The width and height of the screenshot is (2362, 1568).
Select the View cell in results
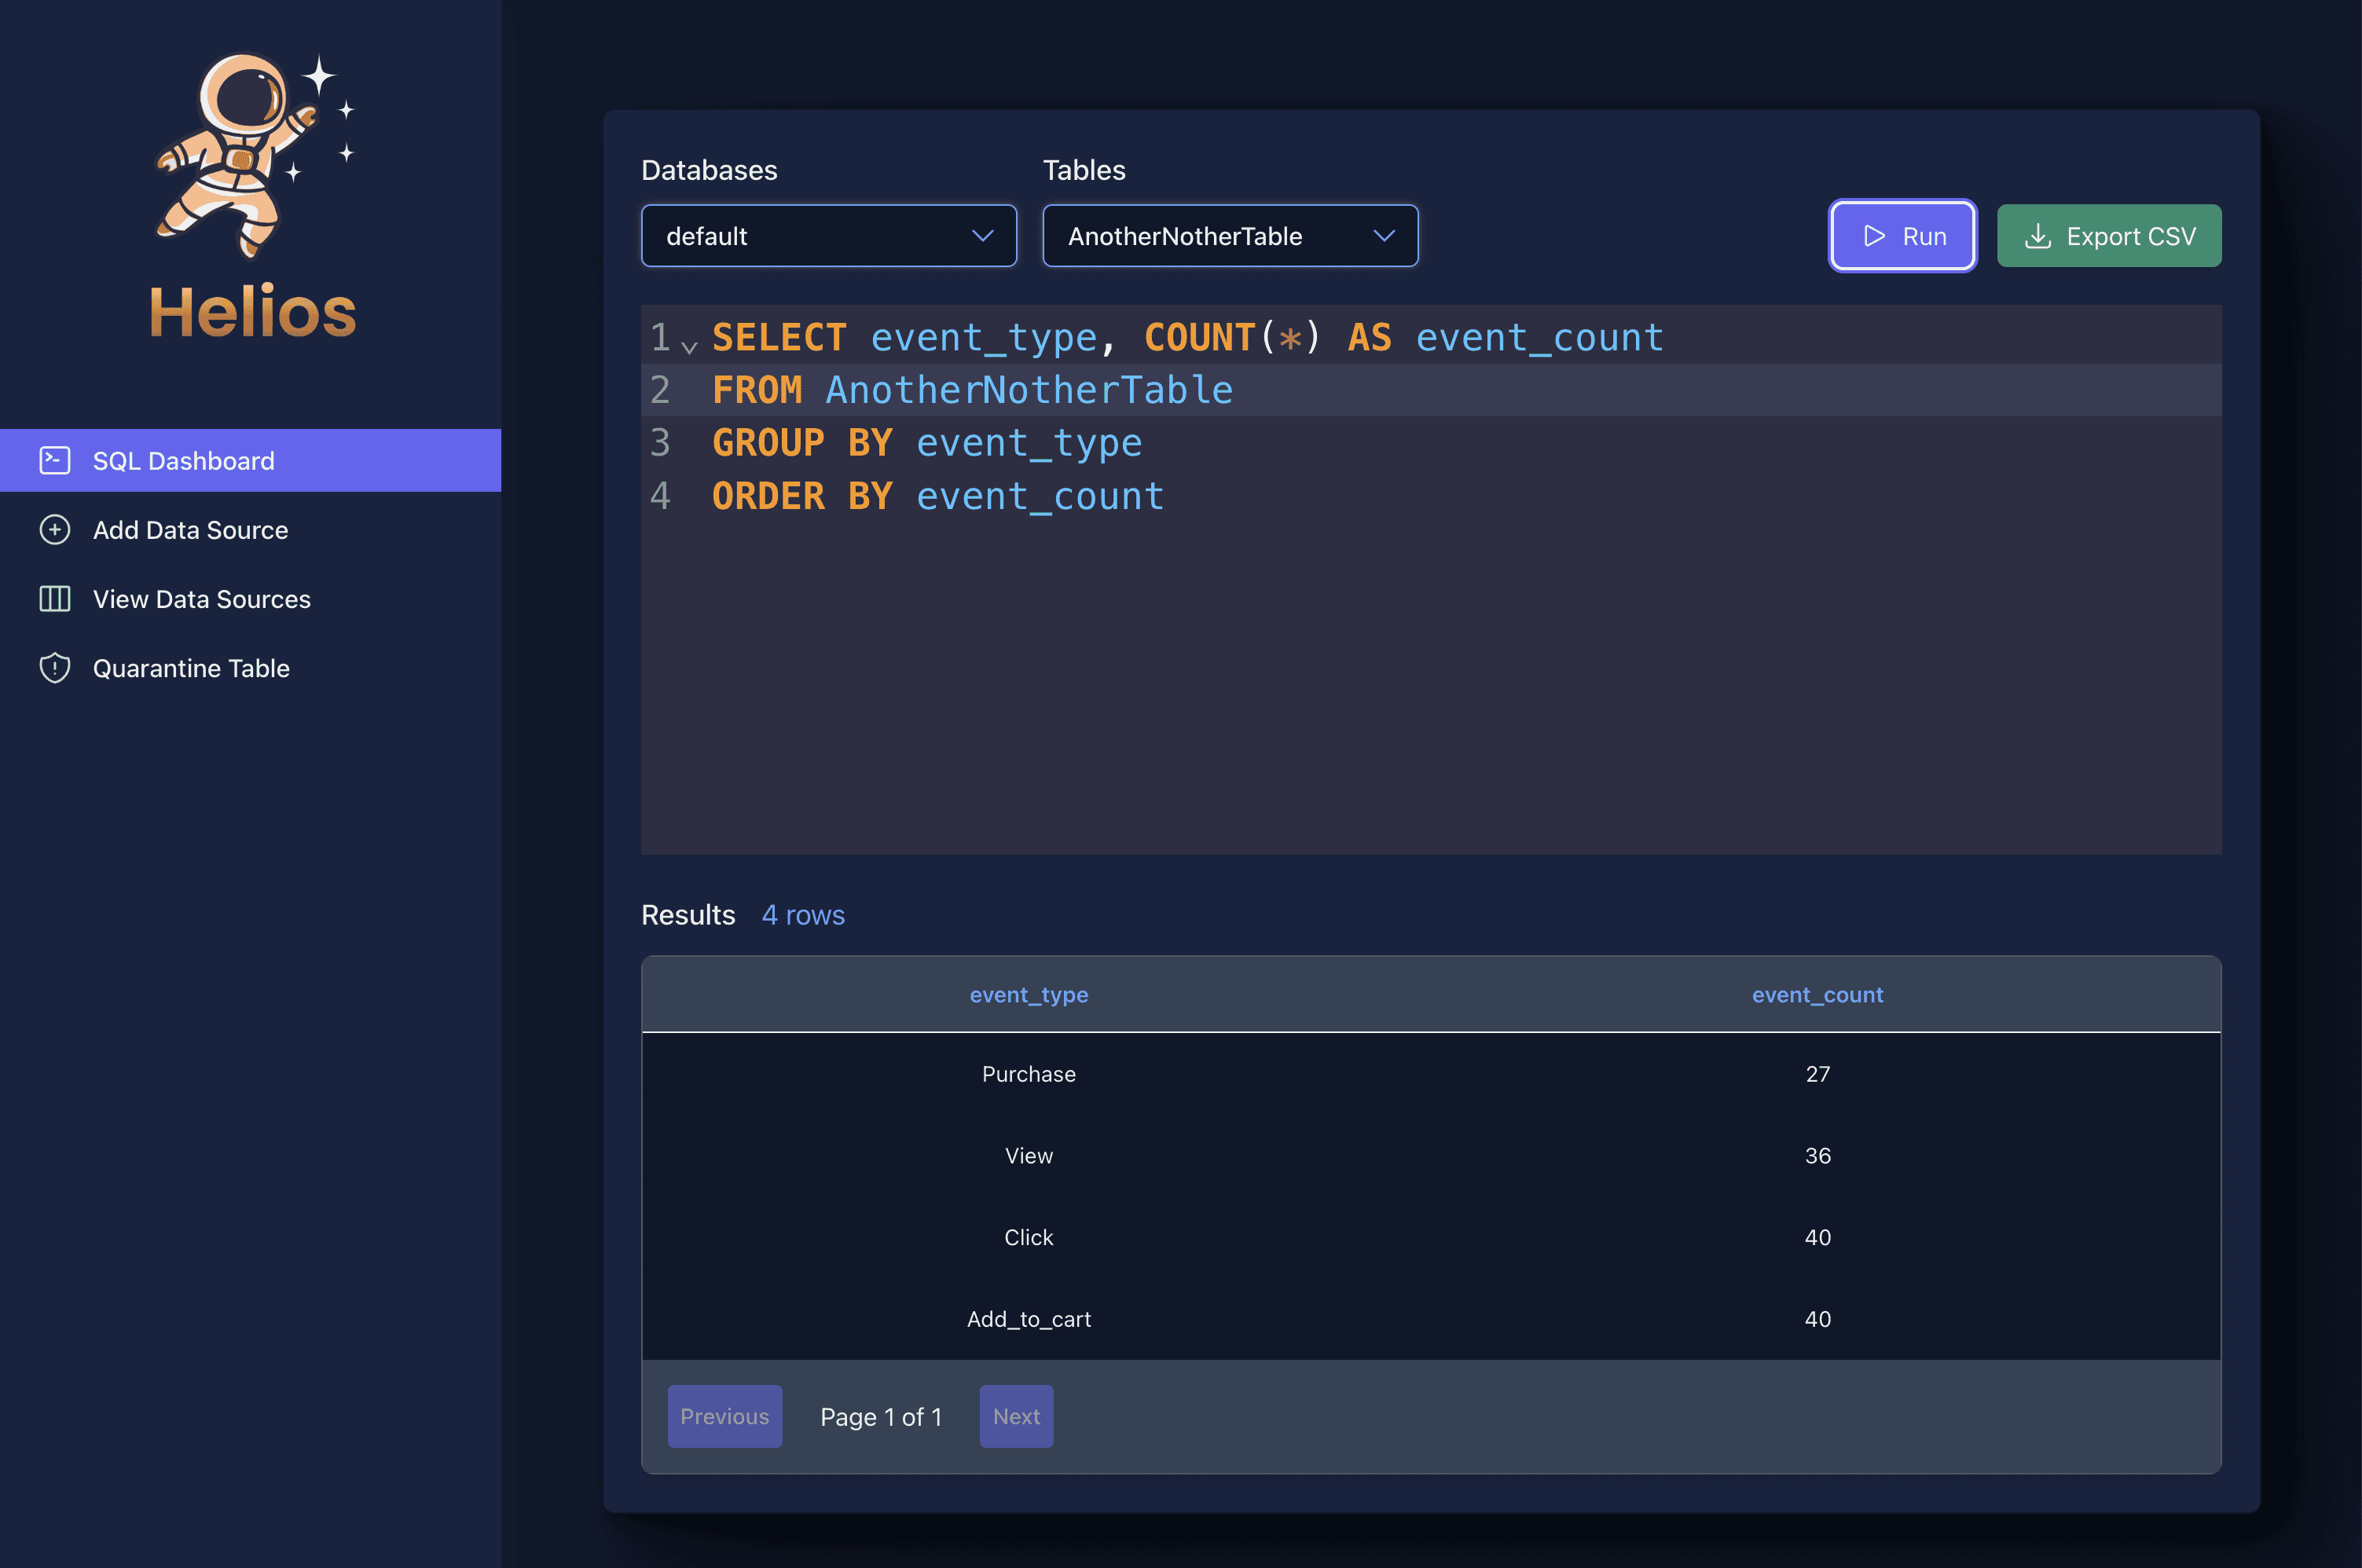[x=1029, y=1156]
